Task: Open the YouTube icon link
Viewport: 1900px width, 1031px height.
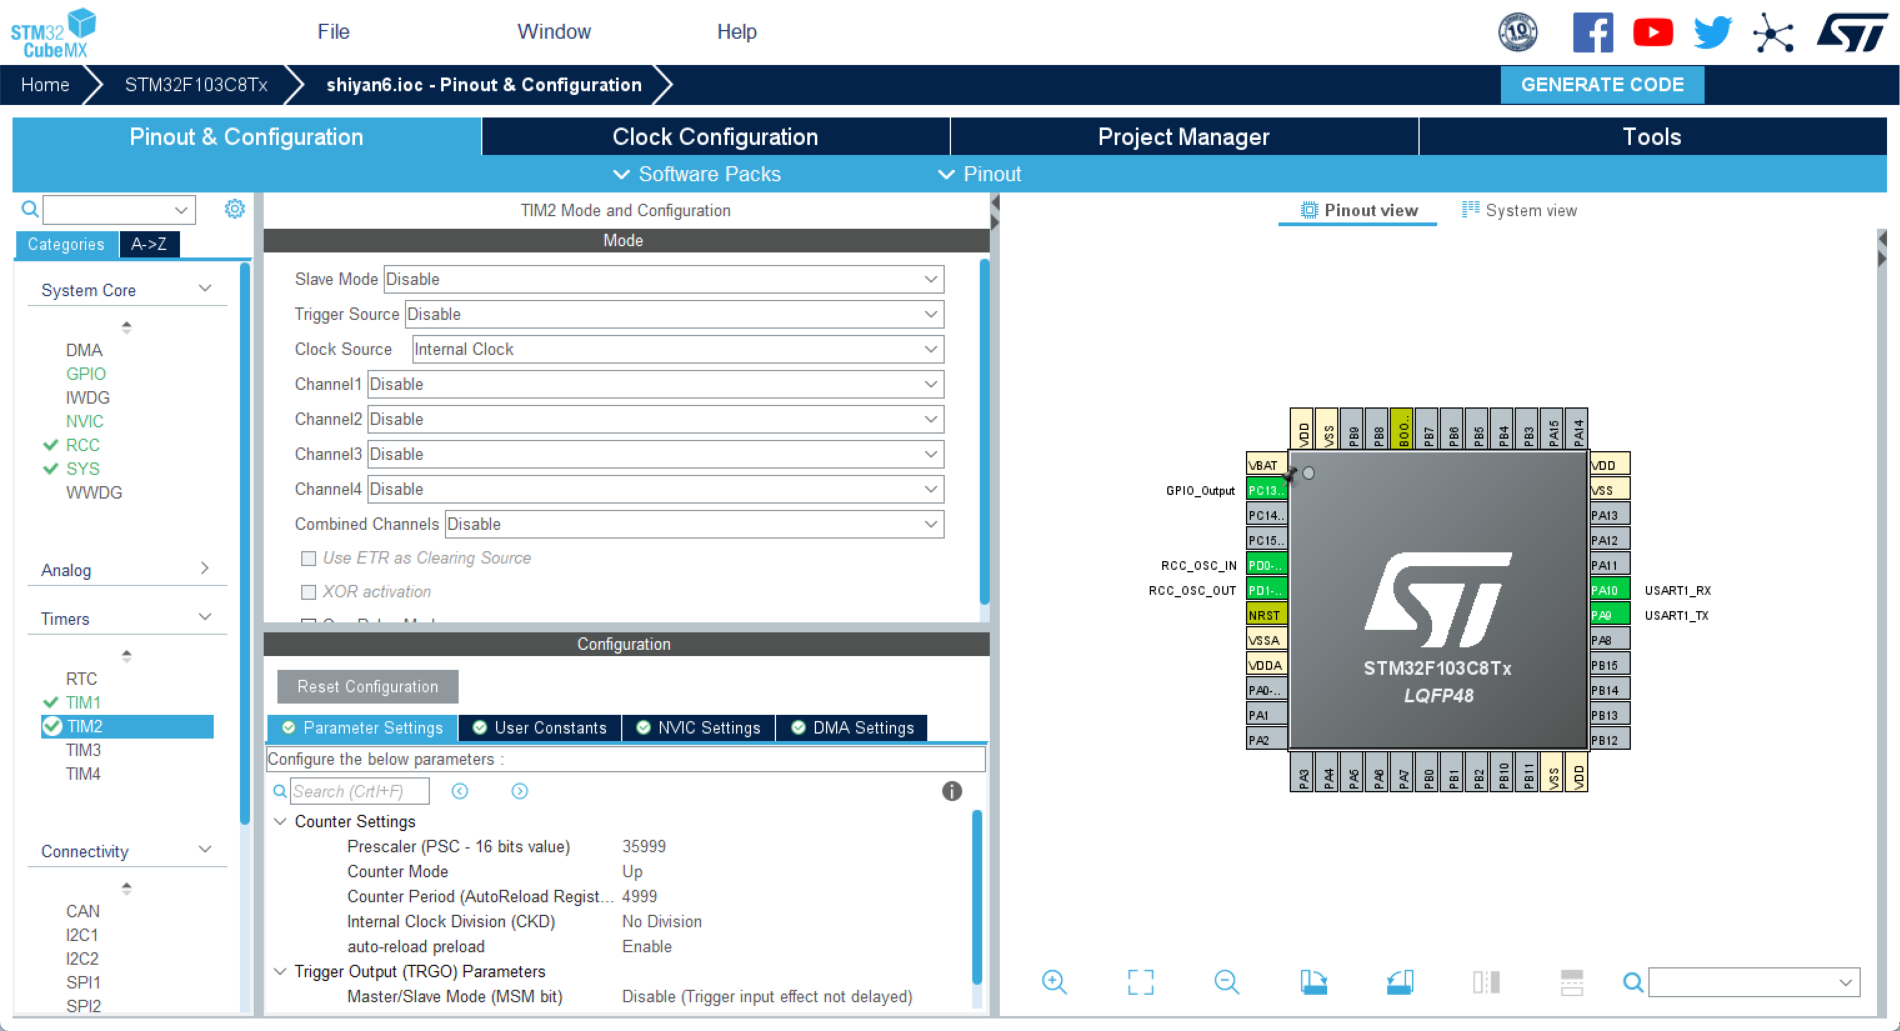Action: click(1653, 32)
